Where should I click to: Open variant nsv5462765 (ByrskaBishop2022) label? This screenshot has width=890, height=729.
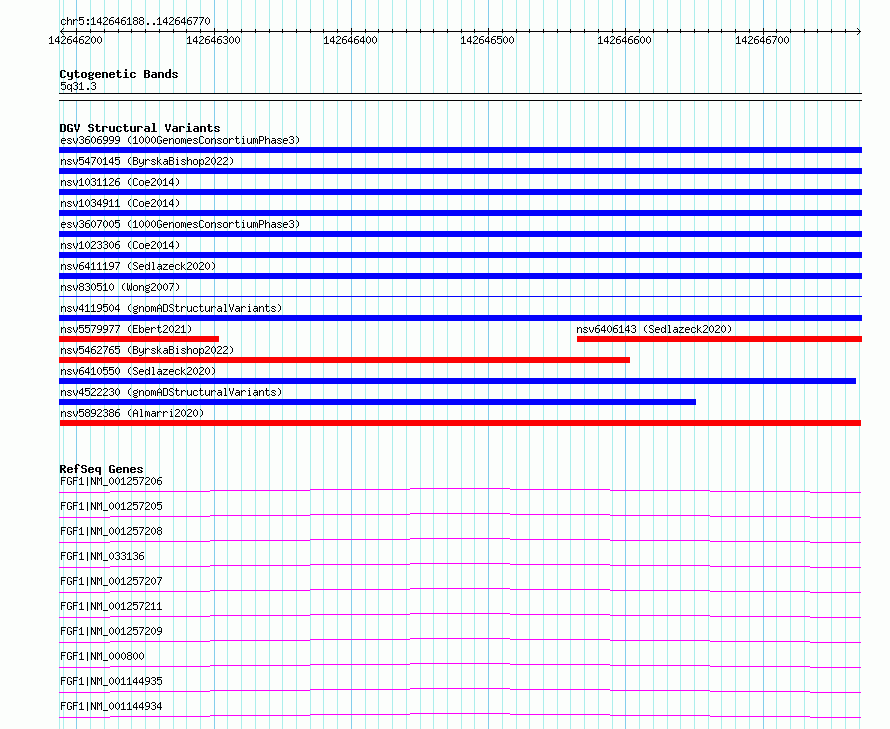(x=147, y=350)
